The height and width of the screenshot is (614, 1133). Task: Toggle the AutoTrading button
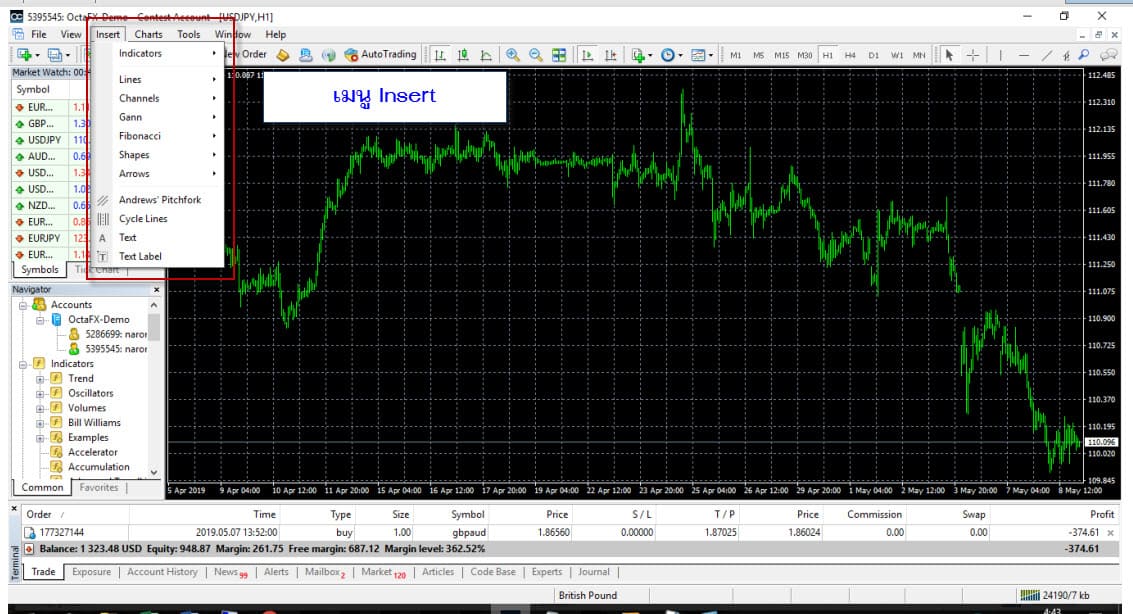[x=380, y=55]
